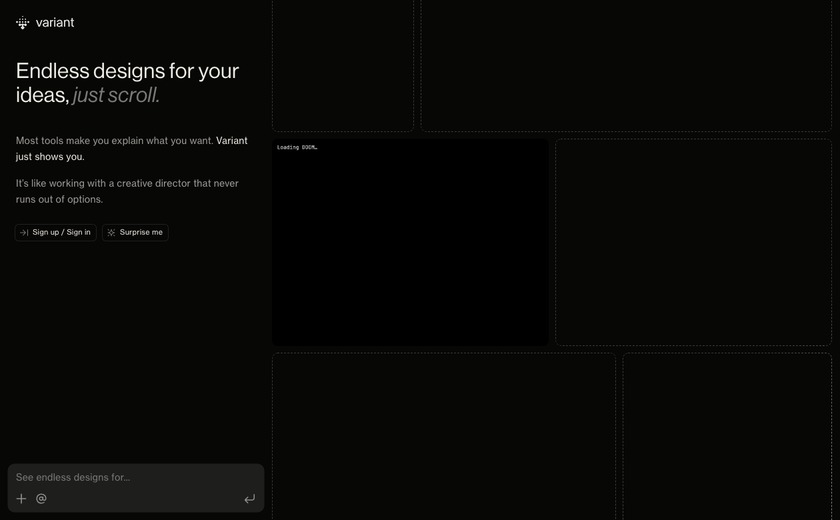Open the Loading DOOM design card
Image resolution: width=840 pixels, height=520 pixels.
(410, 242)
